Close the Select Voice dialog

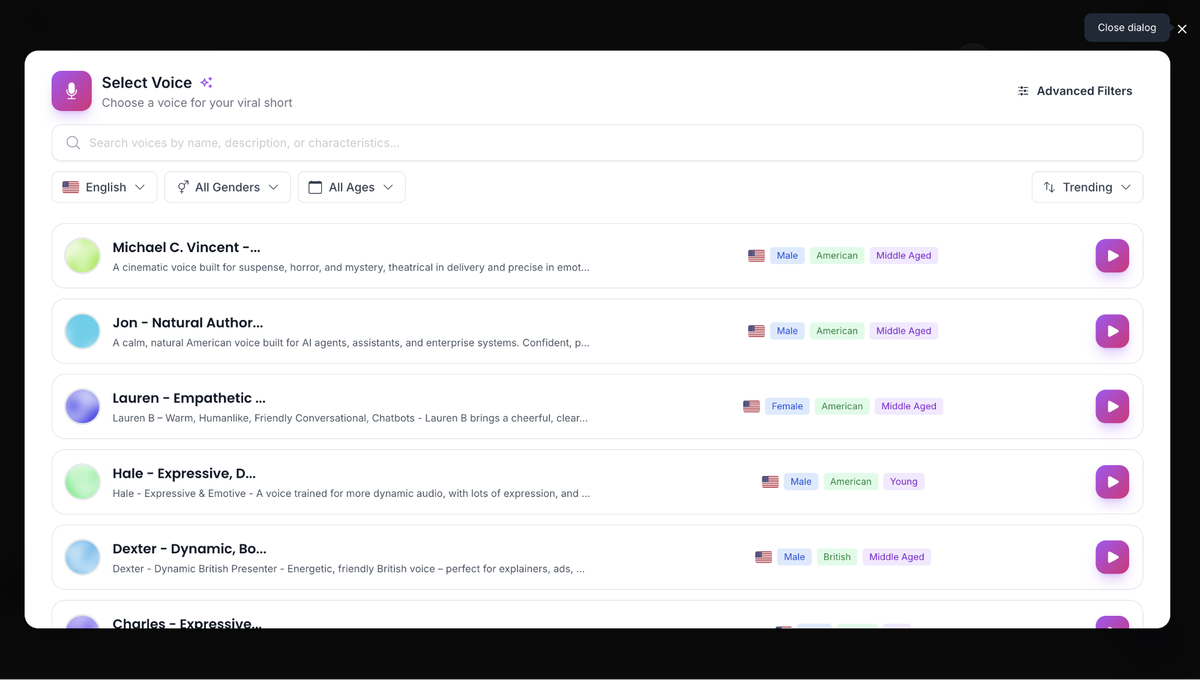tap(1182, 29)
